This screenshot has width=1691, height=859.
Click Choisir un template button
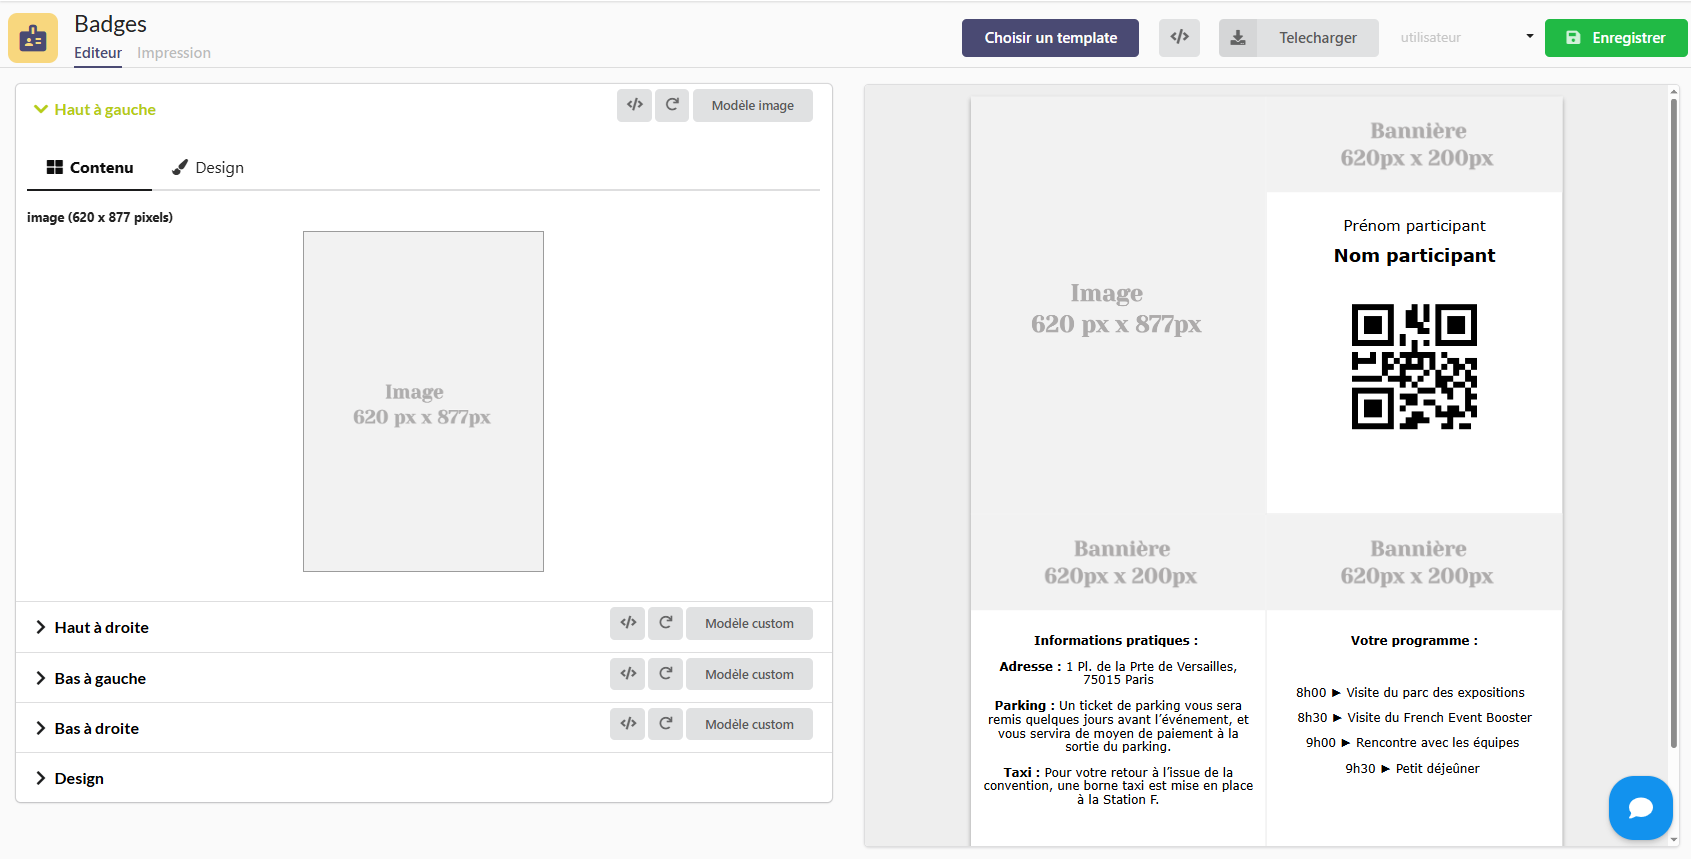pos(1050,38)
